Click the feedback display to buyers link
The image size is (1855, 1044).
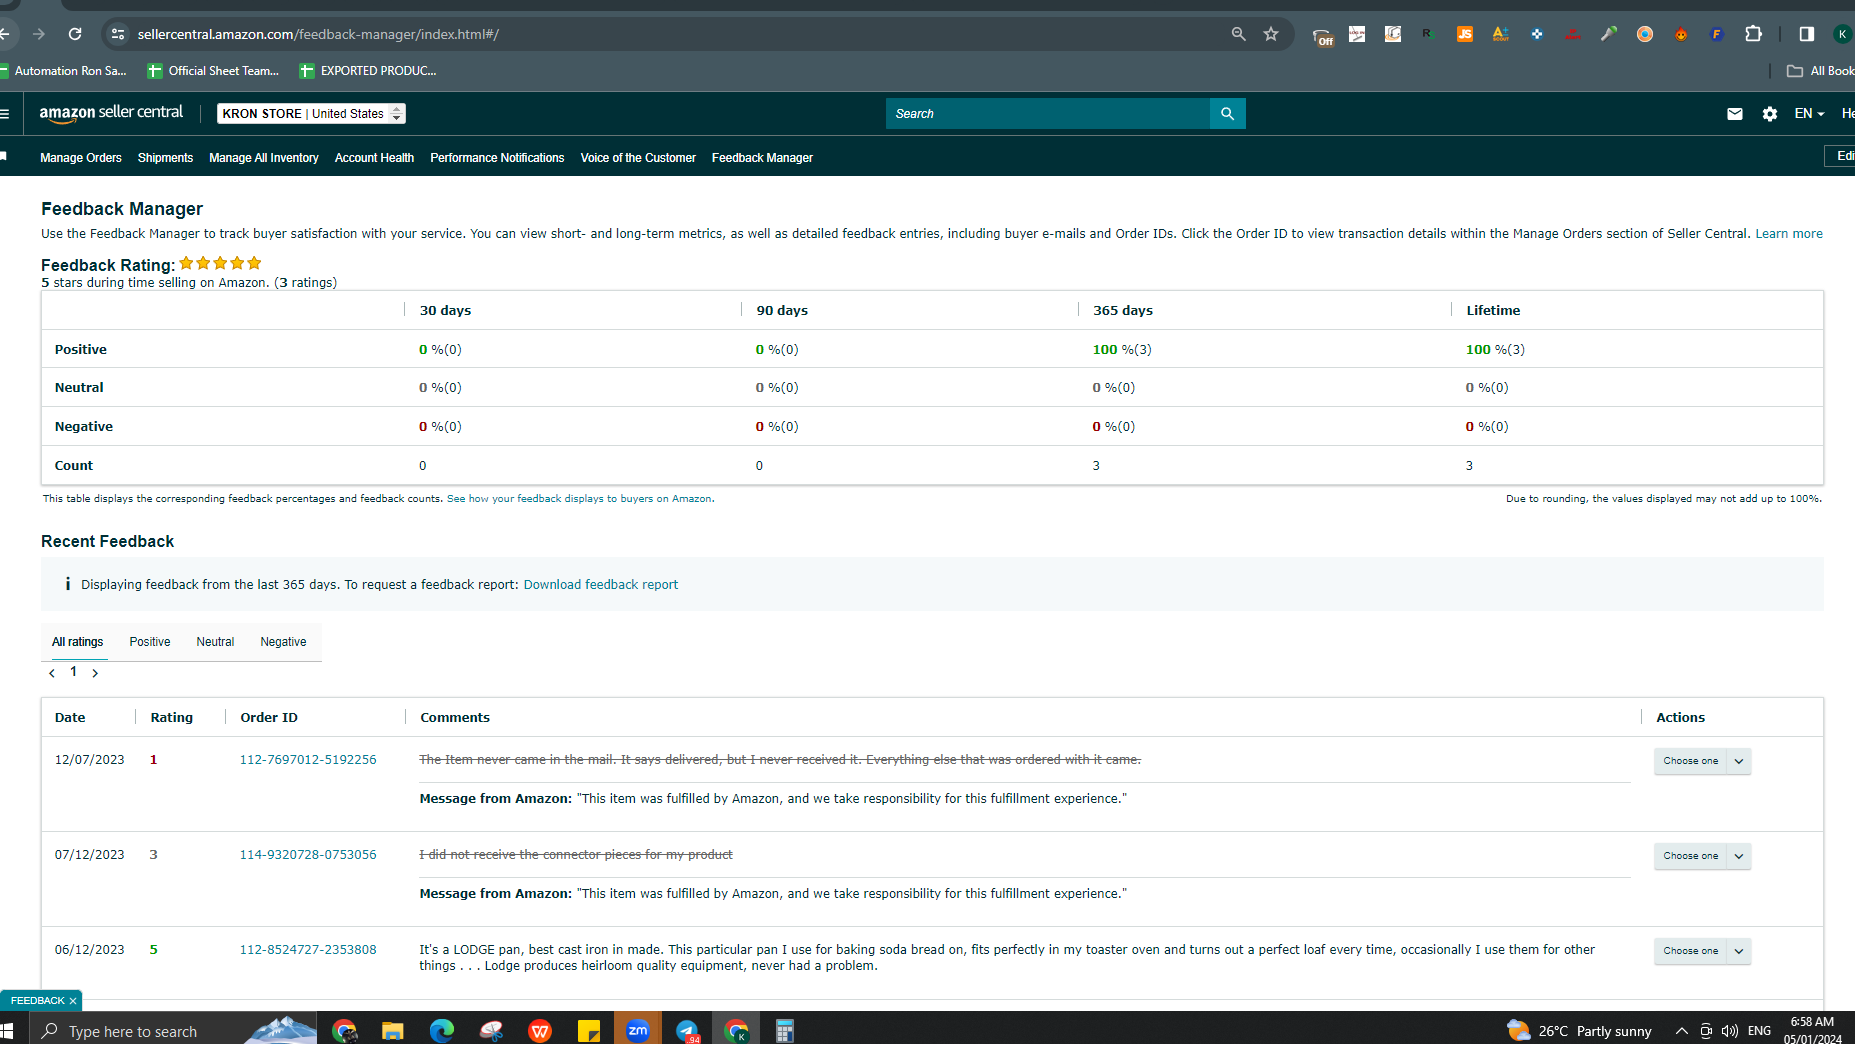579,499
